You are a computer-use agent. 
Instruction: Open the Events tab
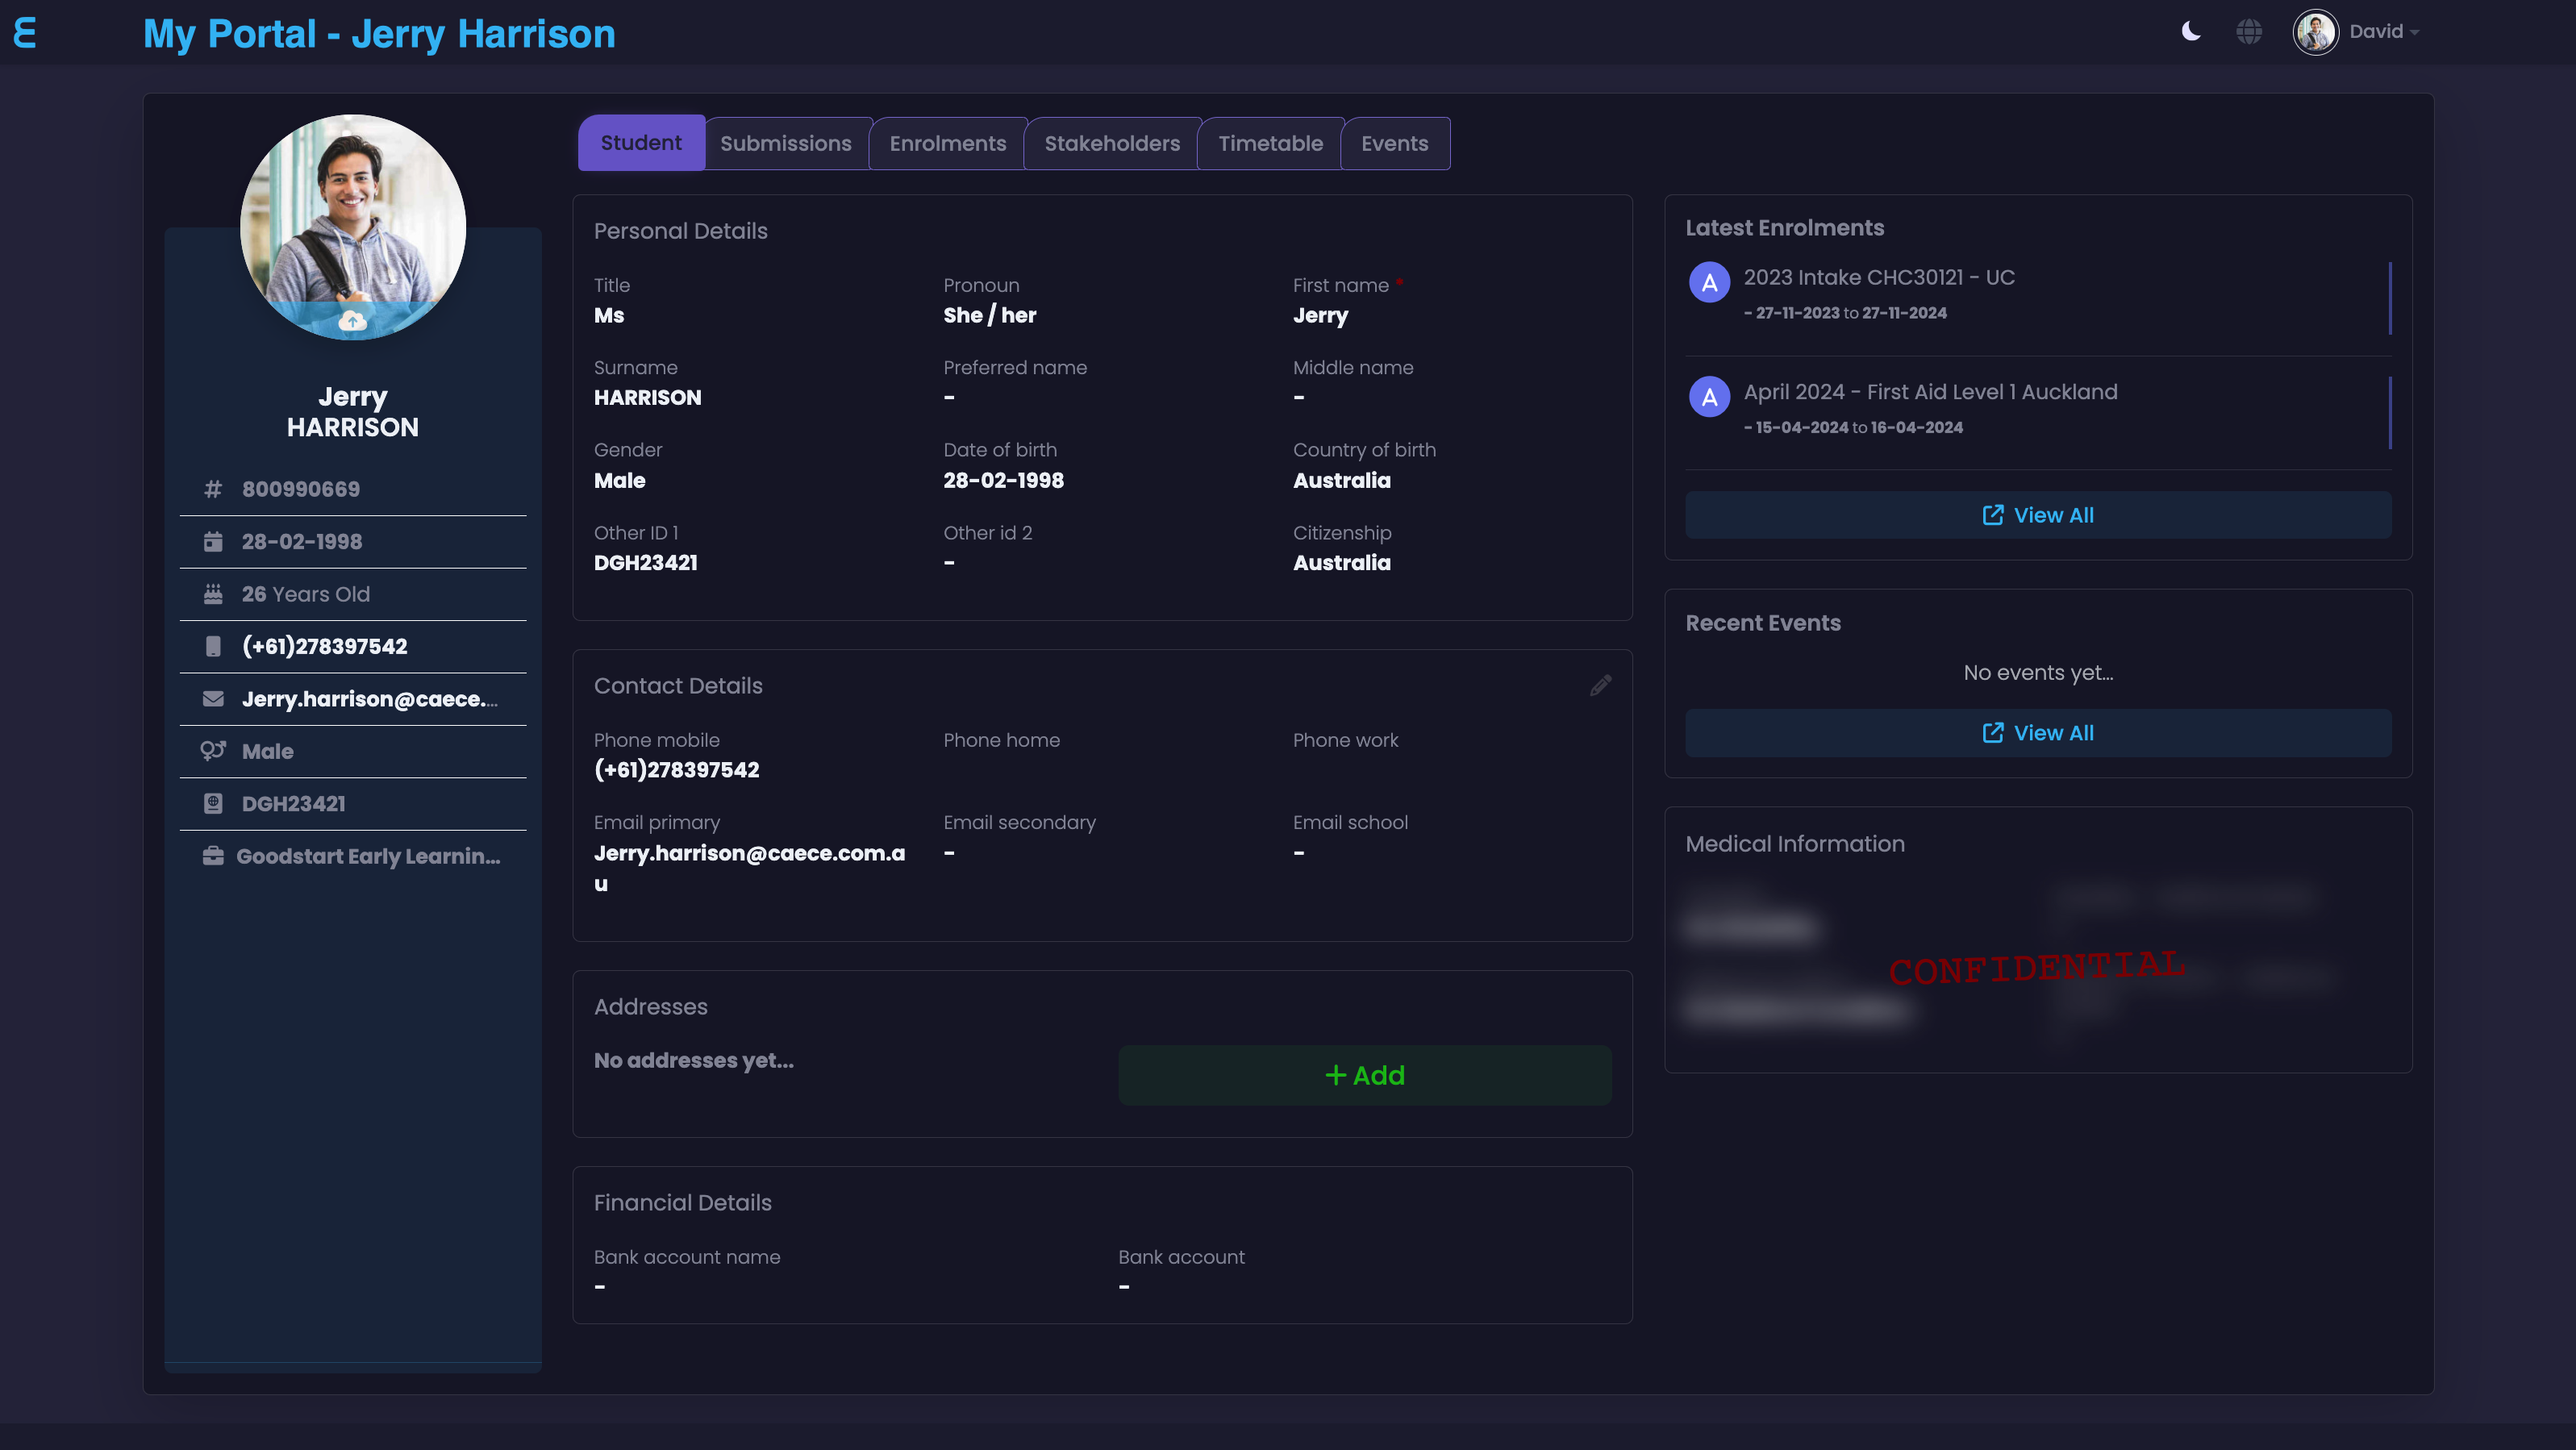(1394, 143)
